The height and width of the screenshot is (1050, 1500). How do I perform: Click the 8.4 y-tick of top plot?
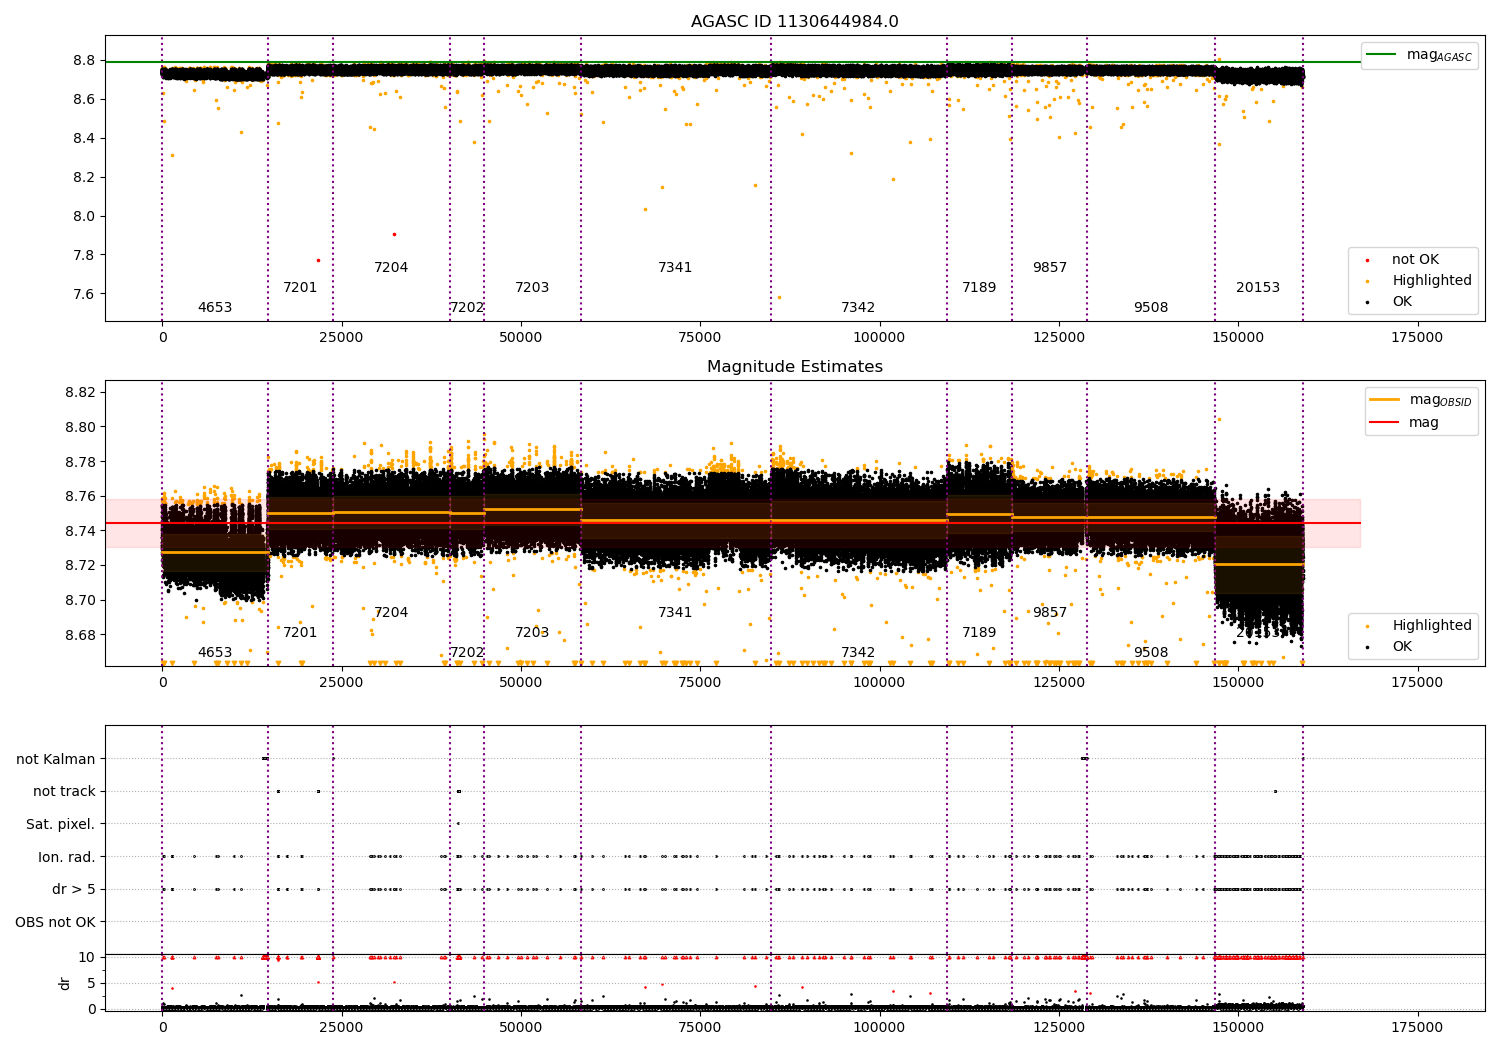pos(84,139)
